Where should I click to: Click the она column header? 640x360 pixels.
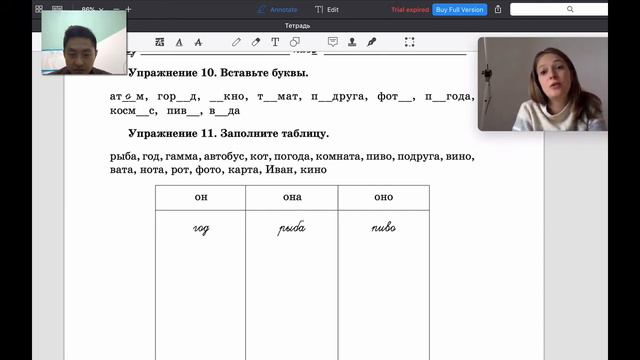pos(292,198)
